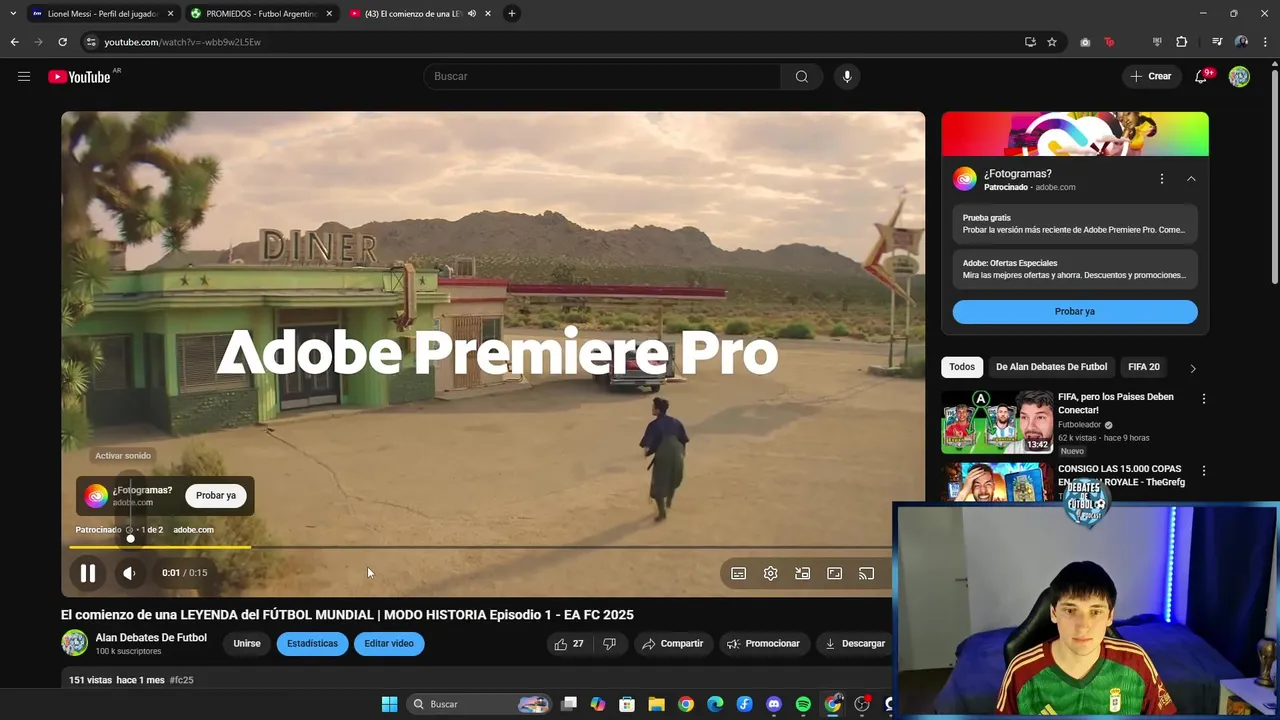Click Editar video button
The width and height of the screenshot is (1280, 720).
coord(389,644)
